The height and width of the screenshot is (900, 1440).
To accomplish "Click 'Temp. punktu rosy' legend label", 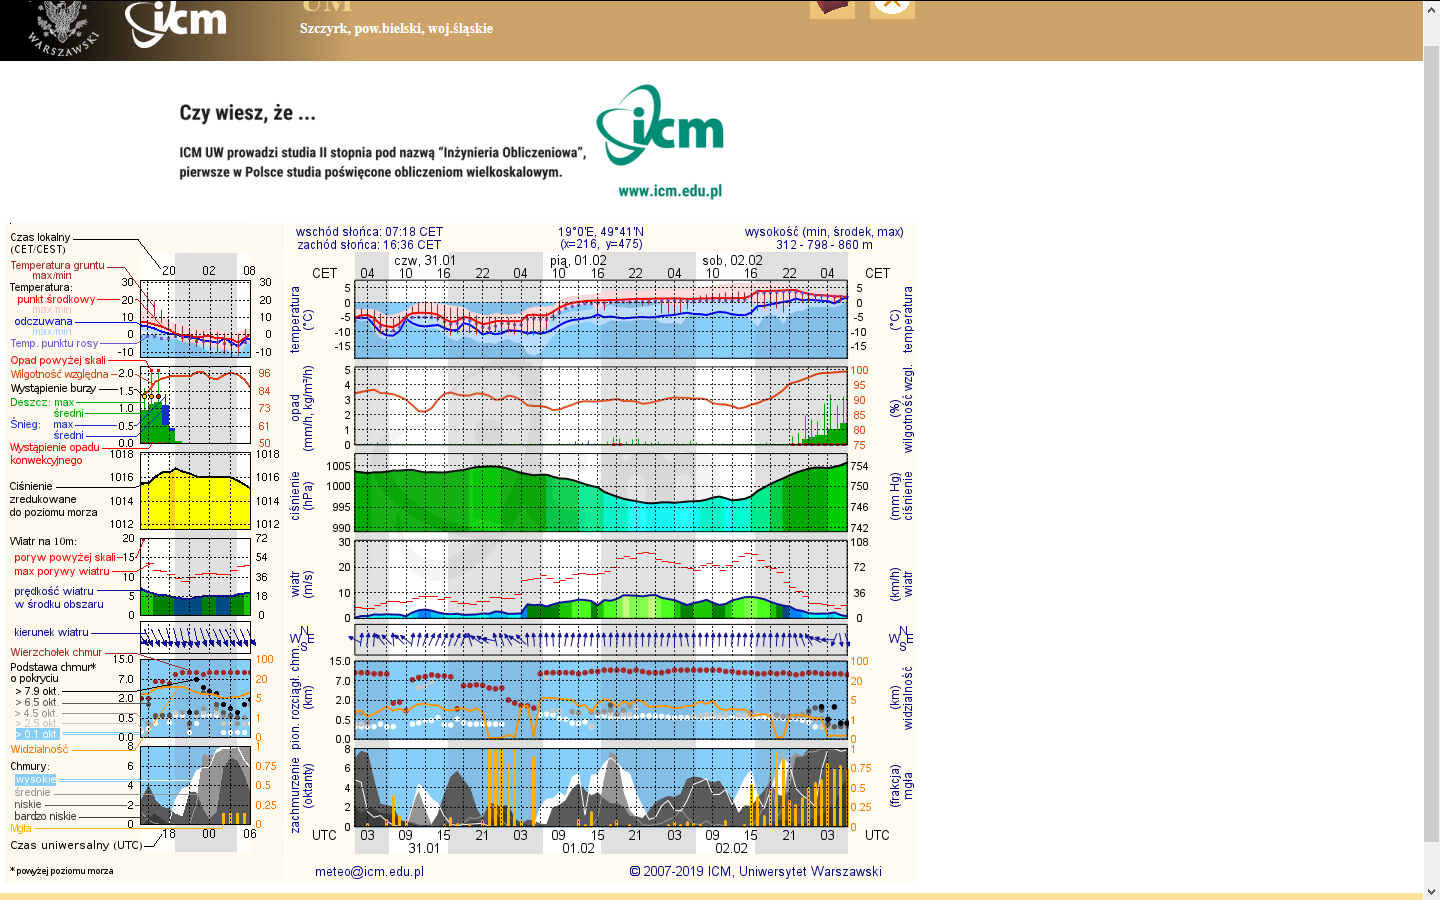I will pyautogui.click(x=54, y=343).
